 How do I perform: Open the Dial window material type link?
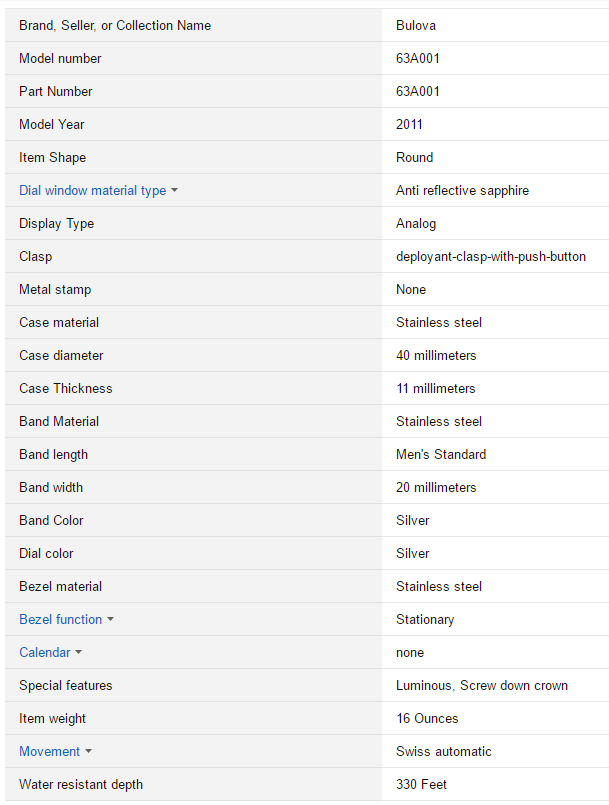[92, 190]
